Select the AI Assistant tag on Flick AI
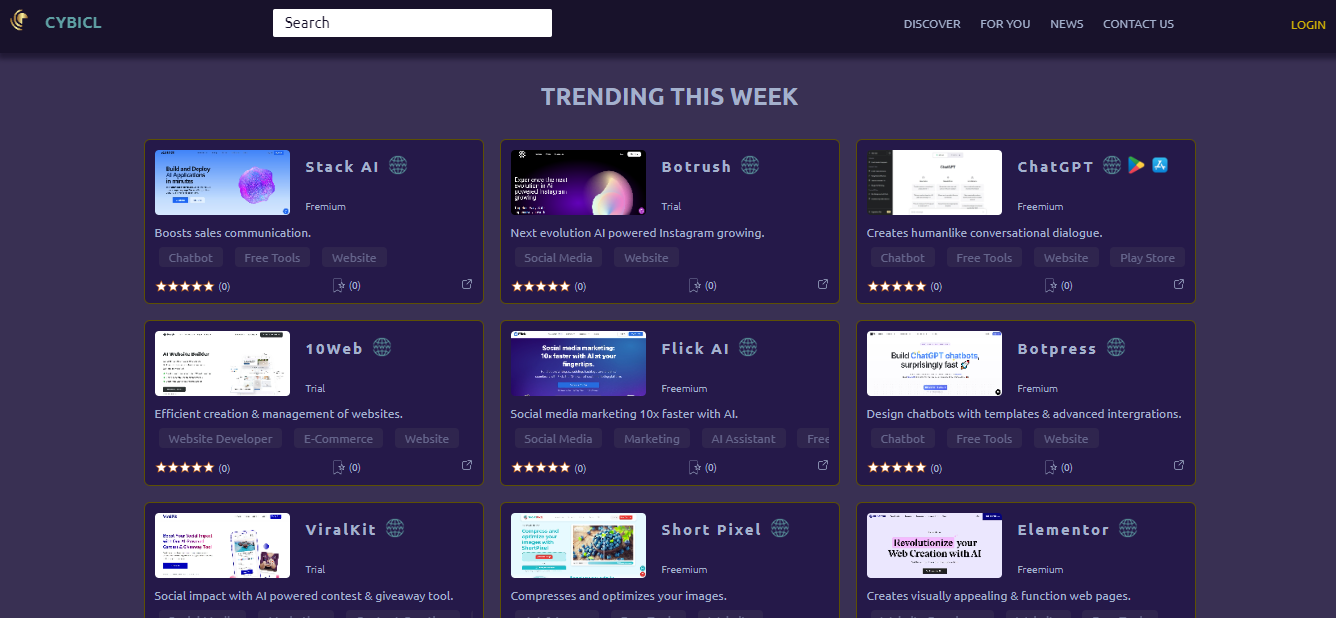Screen dimensions: 1336x618 click(x=743, y=439)
